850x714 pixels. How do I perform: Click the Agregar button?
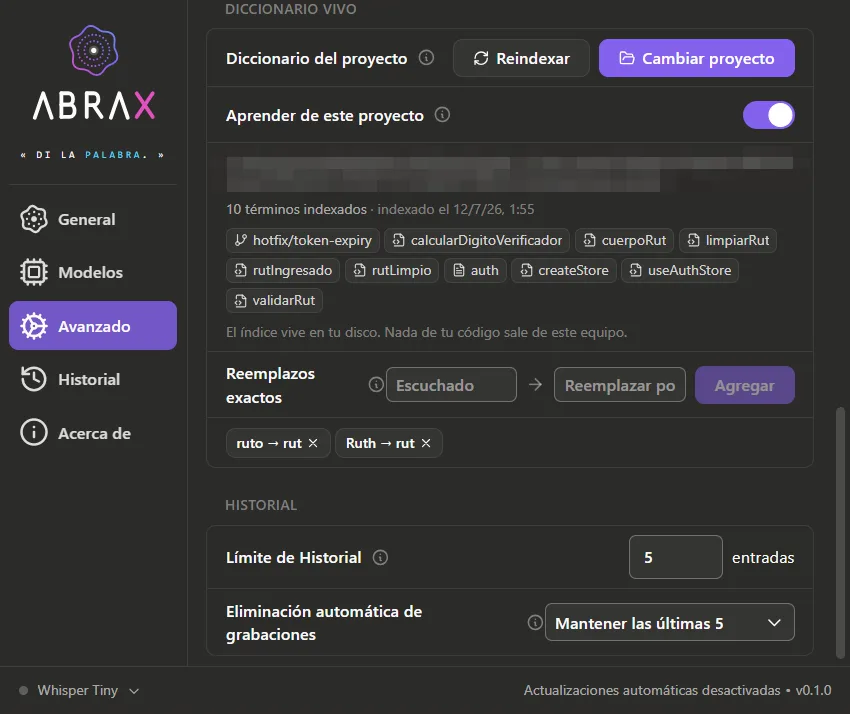(x=745, y=385)
